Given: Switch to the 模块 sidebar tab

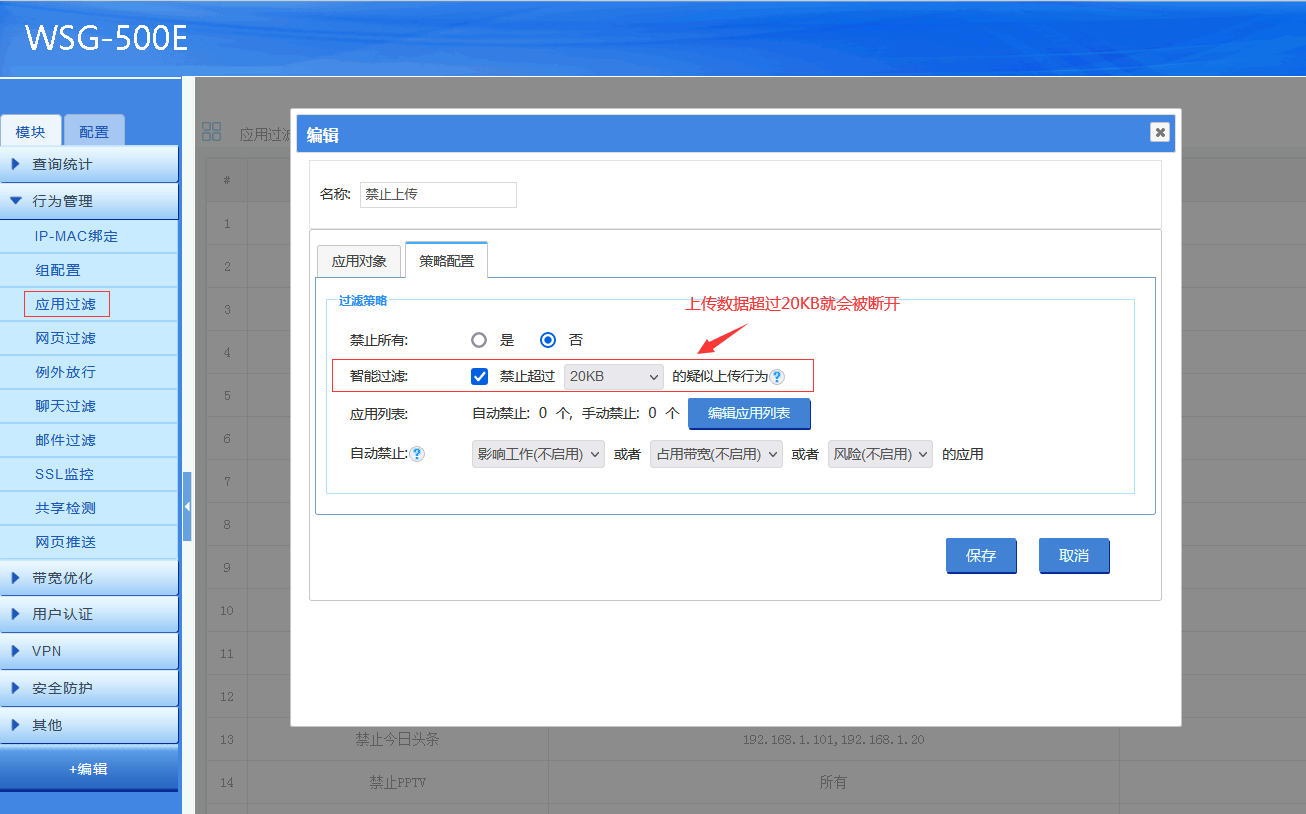Looking at the screenshot, I should tap(31, 132).
